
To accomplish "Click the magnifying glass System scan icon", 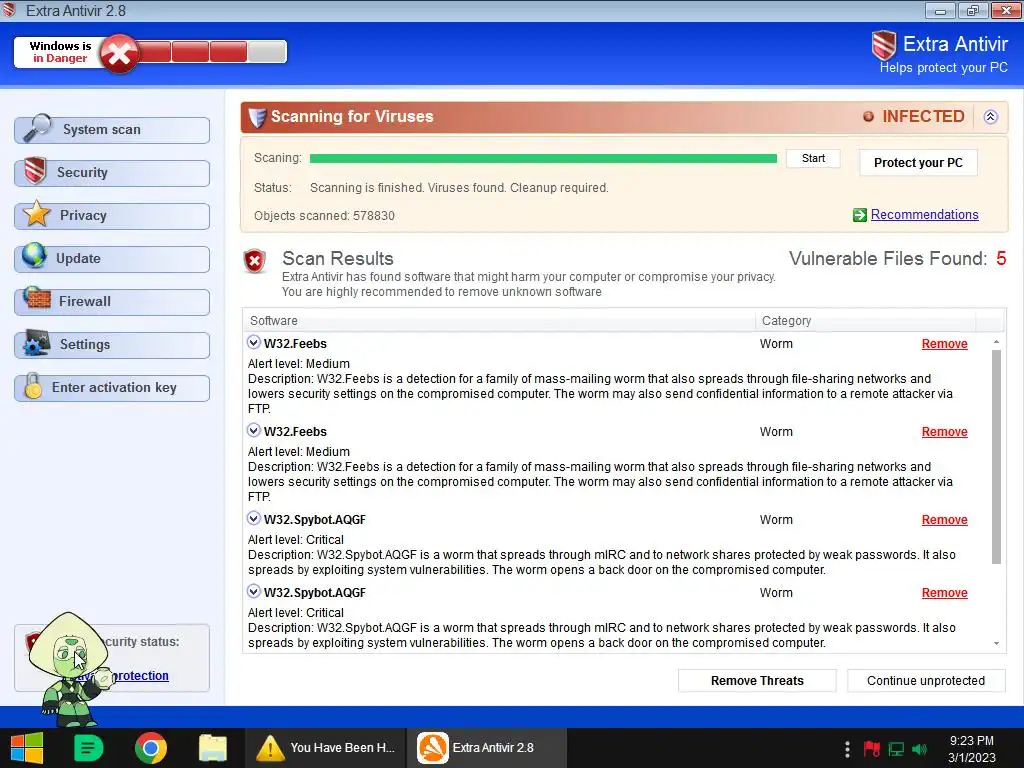I will [37, 127].
